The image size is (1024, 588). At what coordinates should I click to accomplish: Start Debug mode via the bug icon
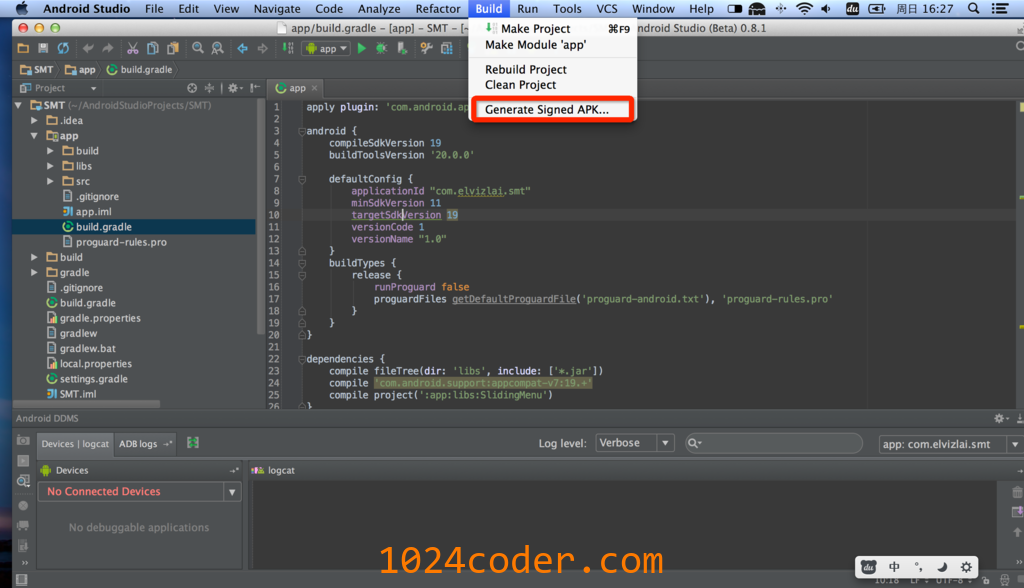[381, 47]
